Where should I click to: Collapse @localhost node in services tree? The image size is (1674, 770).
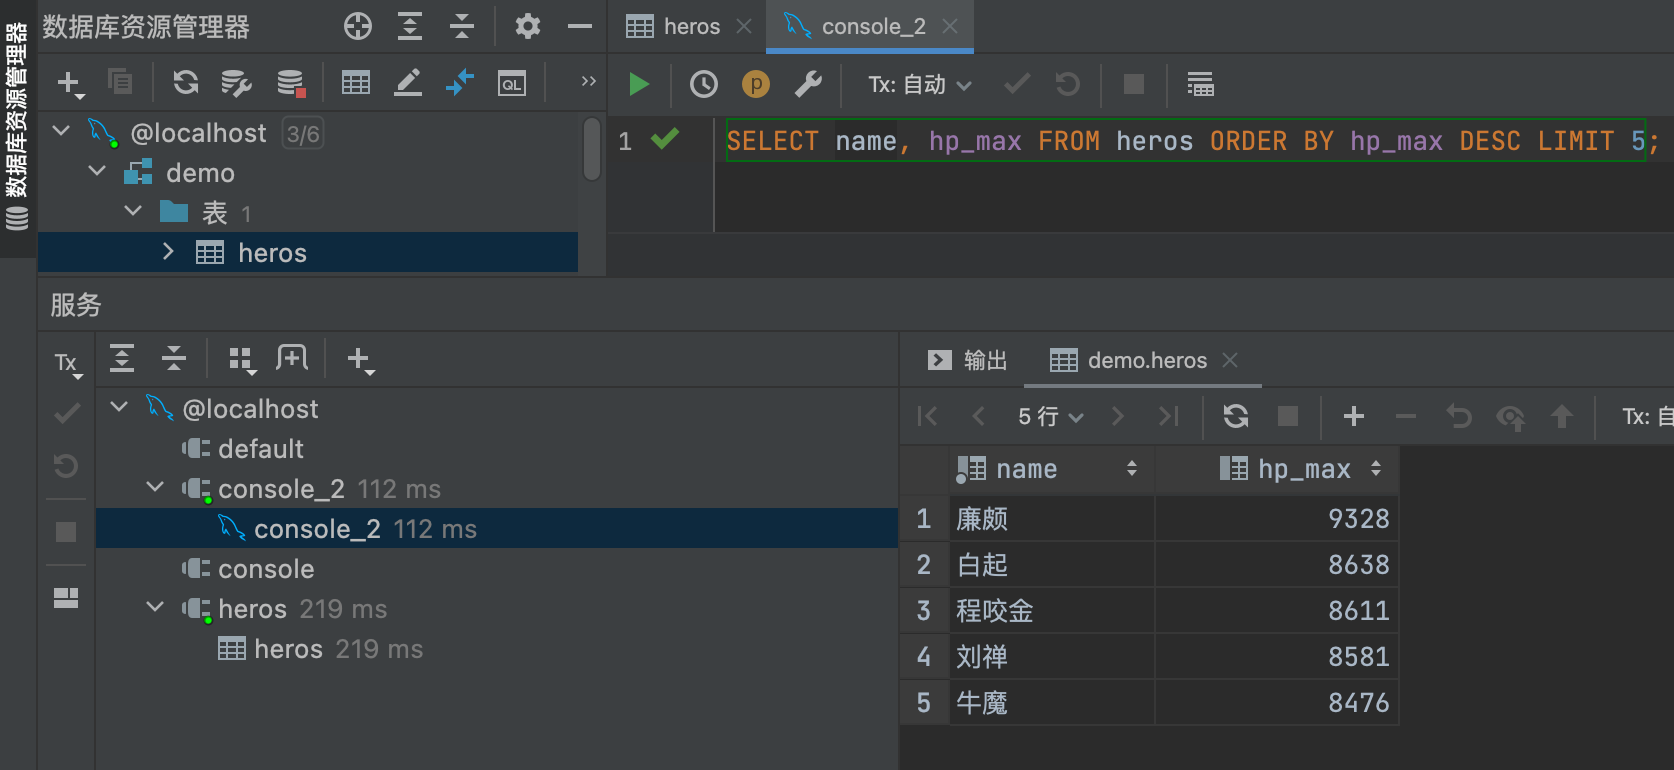[119, 407]
